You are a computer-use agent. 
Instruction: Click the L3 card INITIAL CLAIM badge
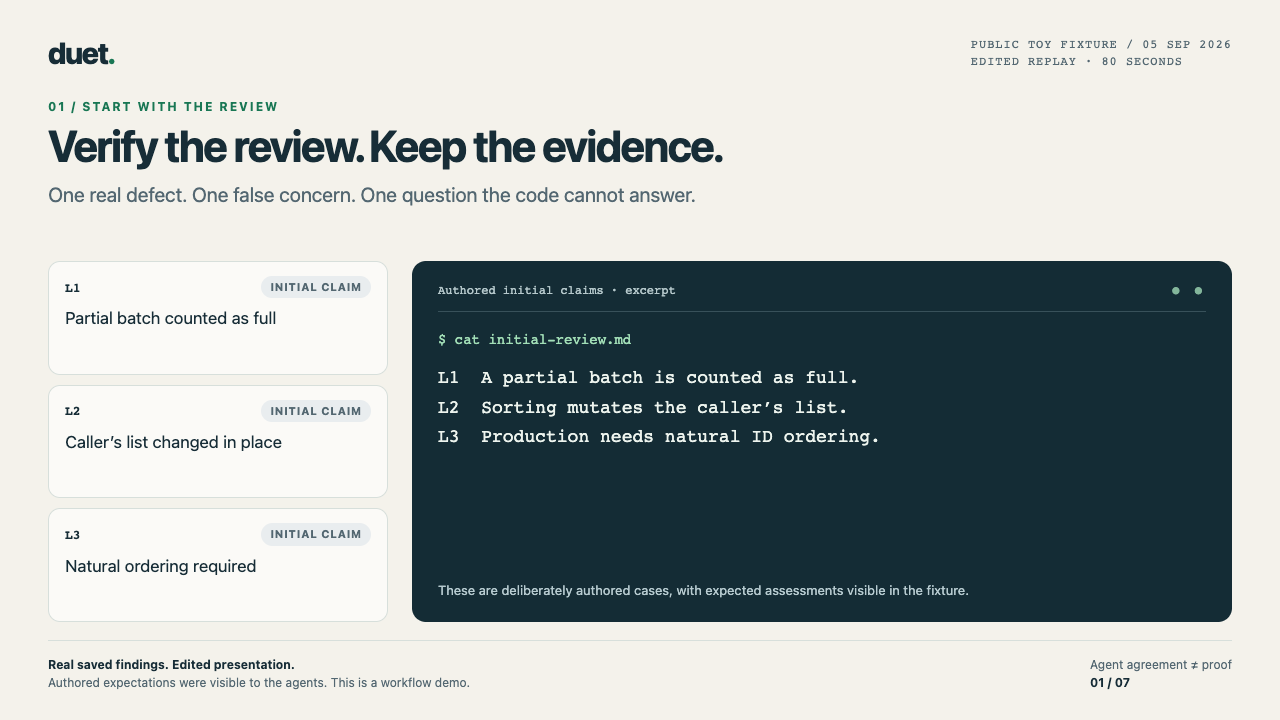pos(316,534)
